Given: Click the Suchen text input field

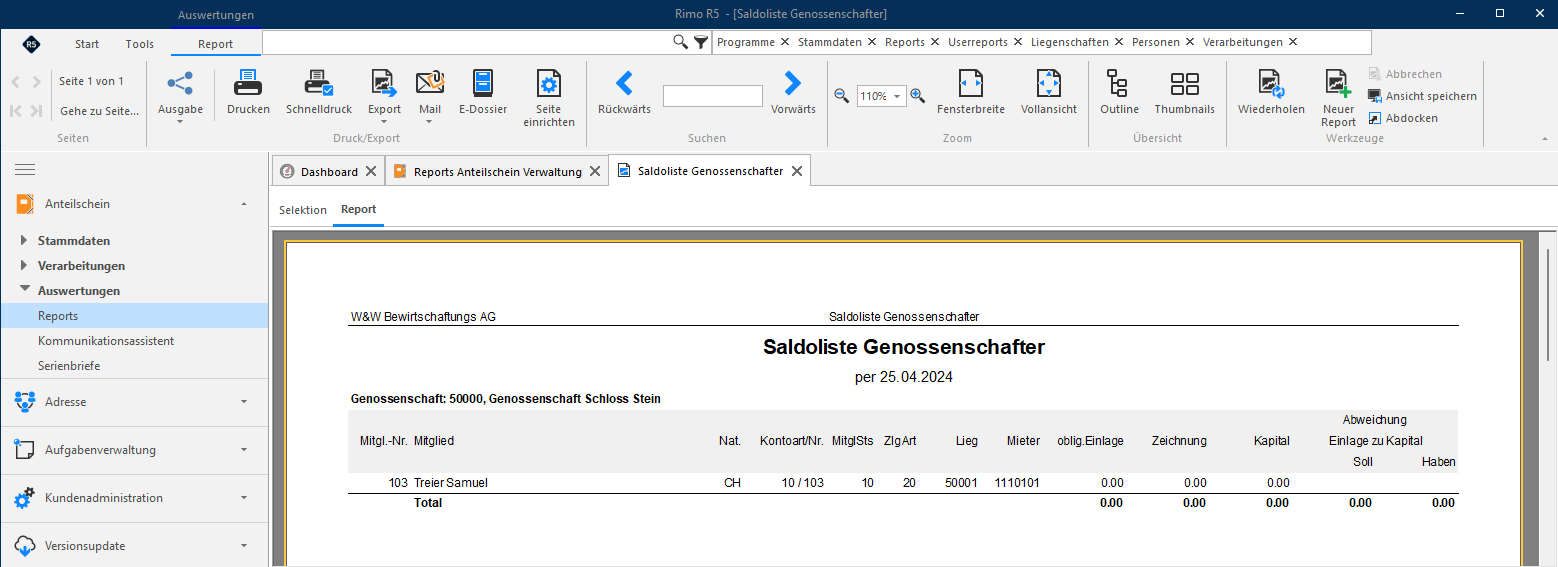Looking at the screenshot, I should coord(713,96).
